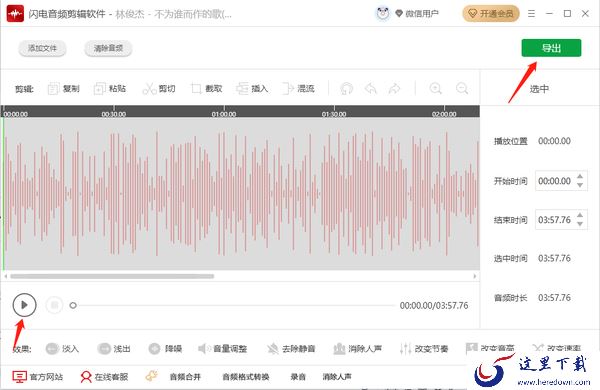
Task: Click the waveform horizontal scrollbar
Action: point(112,276)
